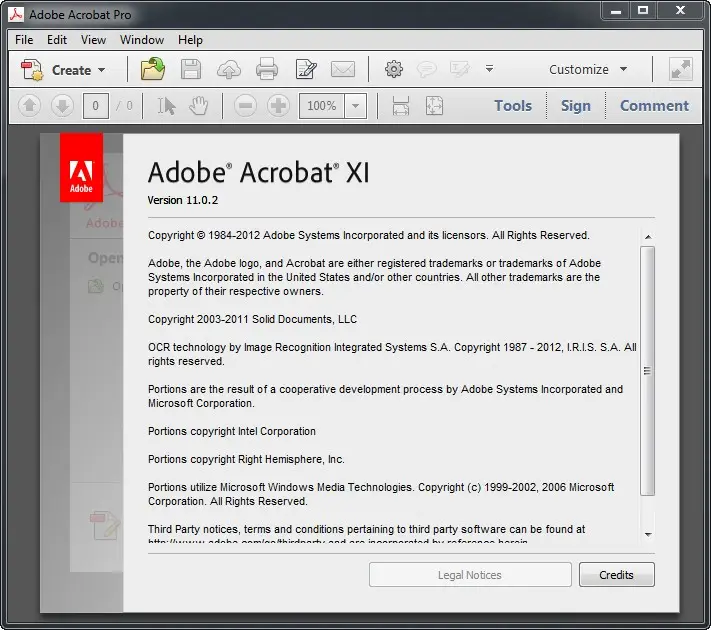This screenshot has height=630, width=711.
Task: Click the zoom in plus icon
Action: coord(278,106)
